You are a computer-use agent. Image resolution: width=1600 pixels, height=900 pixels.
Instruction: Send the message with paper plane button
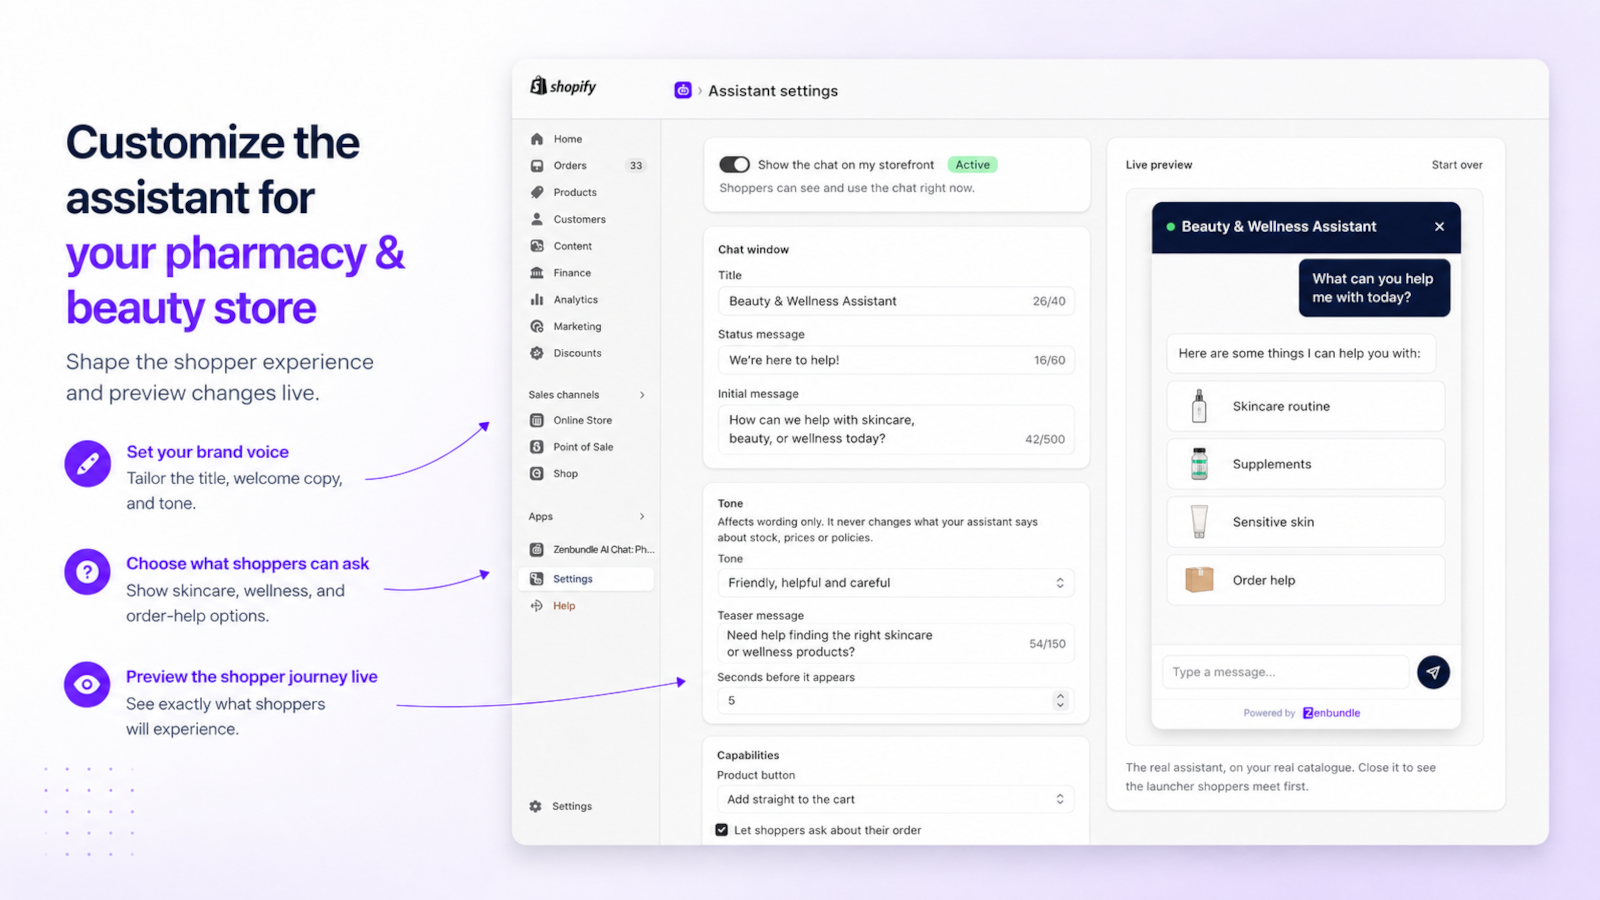[x=1433, y=672]
